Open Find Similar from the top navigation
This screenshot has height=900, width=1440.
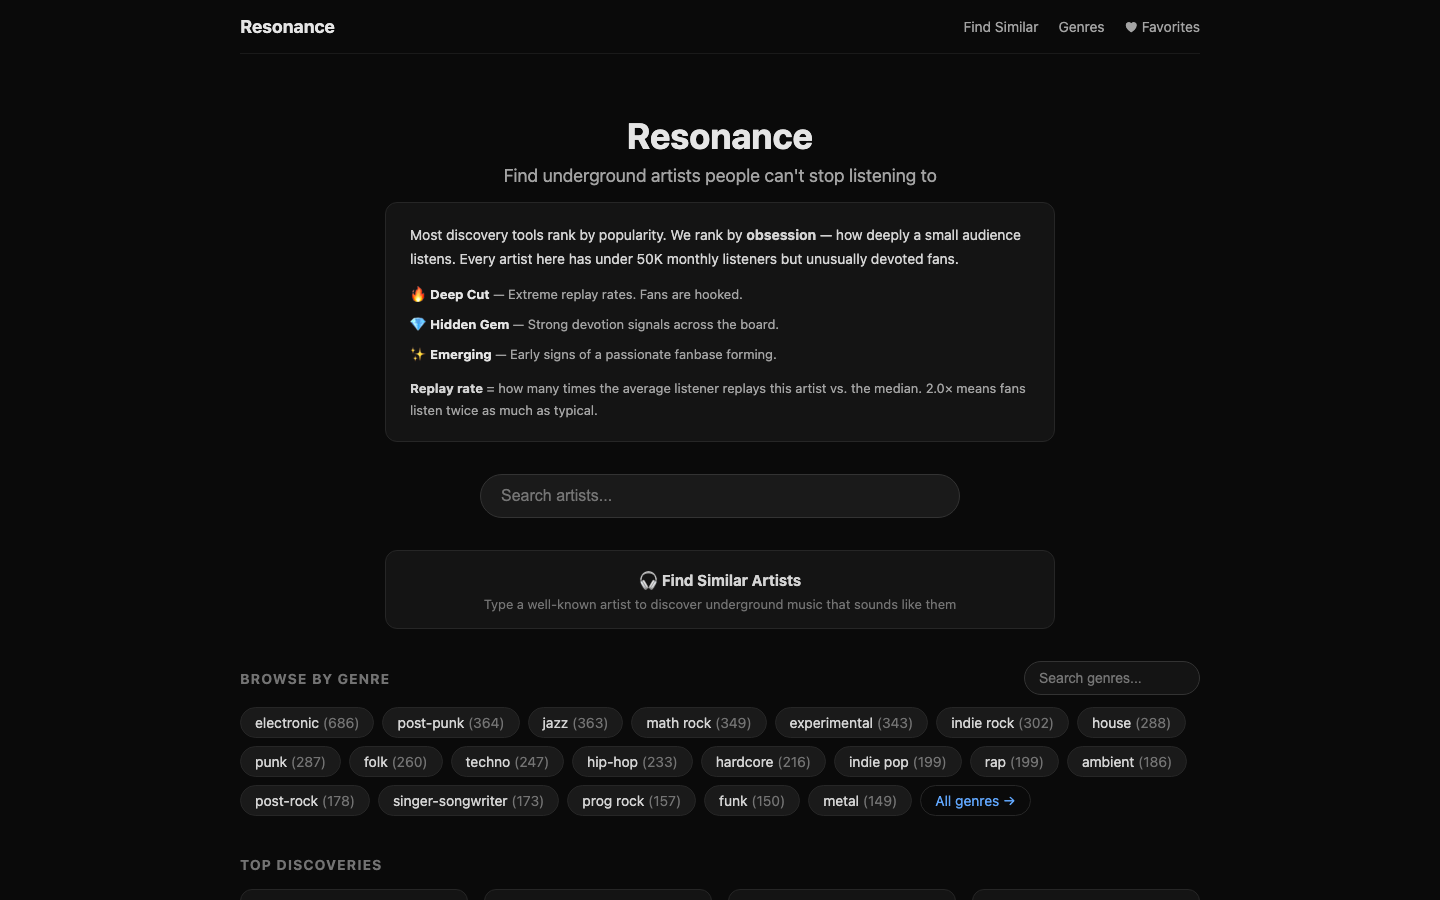point(1001,27)
